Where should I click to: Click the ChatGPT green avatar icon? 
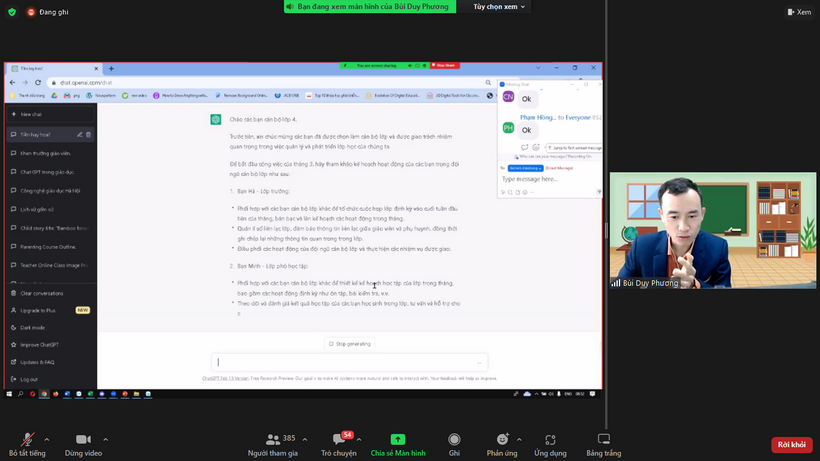click(x=215, y=120)
